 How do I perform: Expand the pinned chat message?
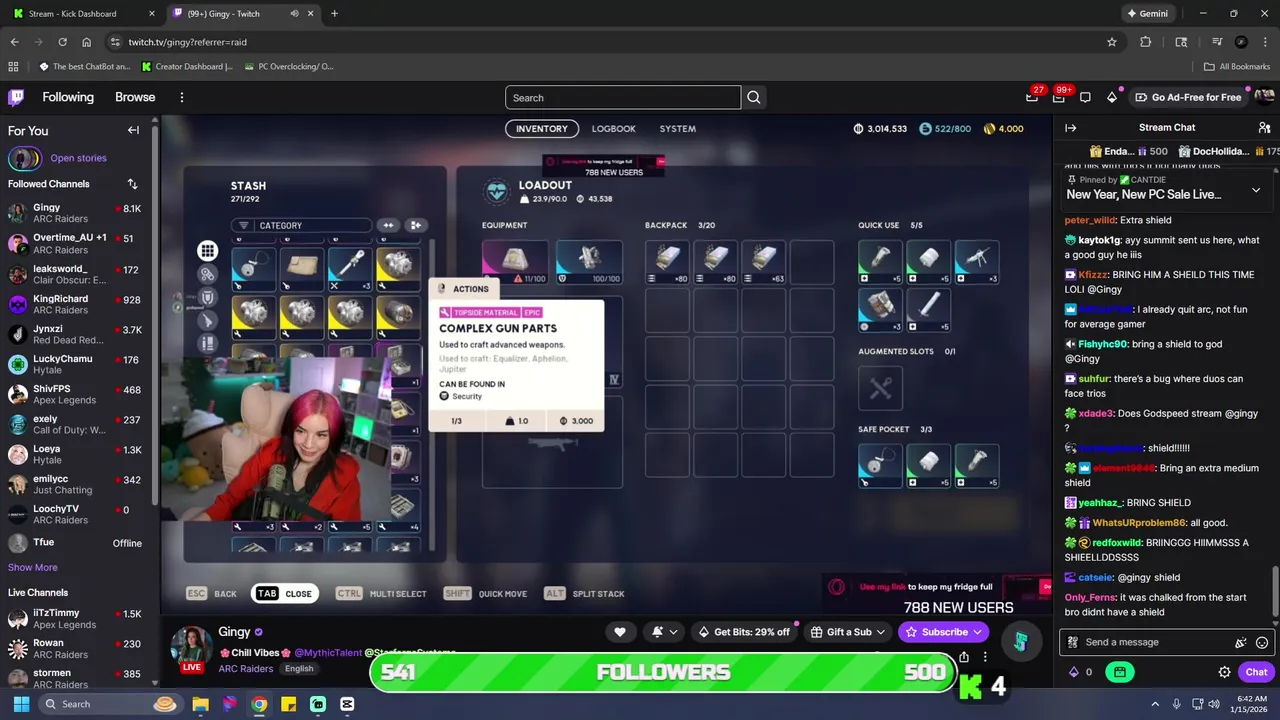tap(1256, 190)
